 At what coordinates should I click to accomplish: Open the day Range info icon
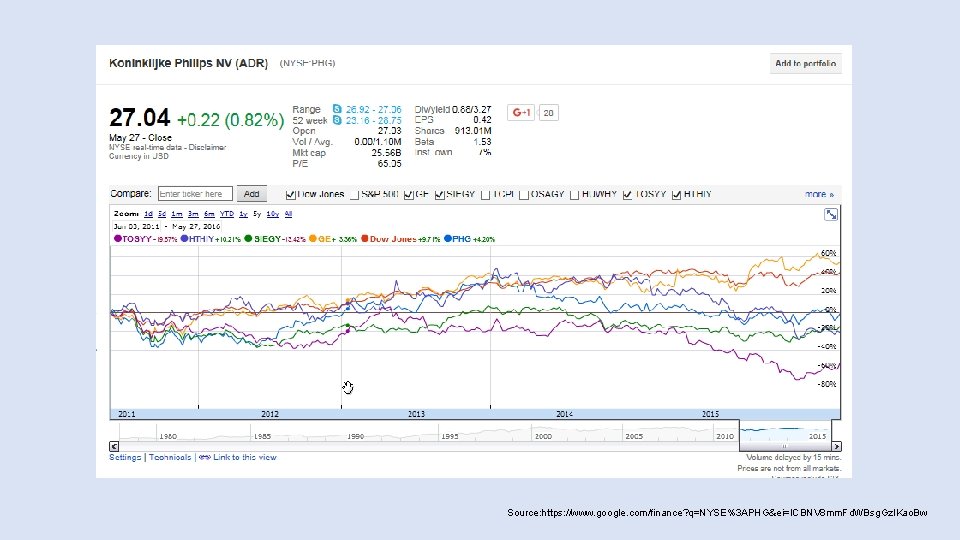coord(337,109)
